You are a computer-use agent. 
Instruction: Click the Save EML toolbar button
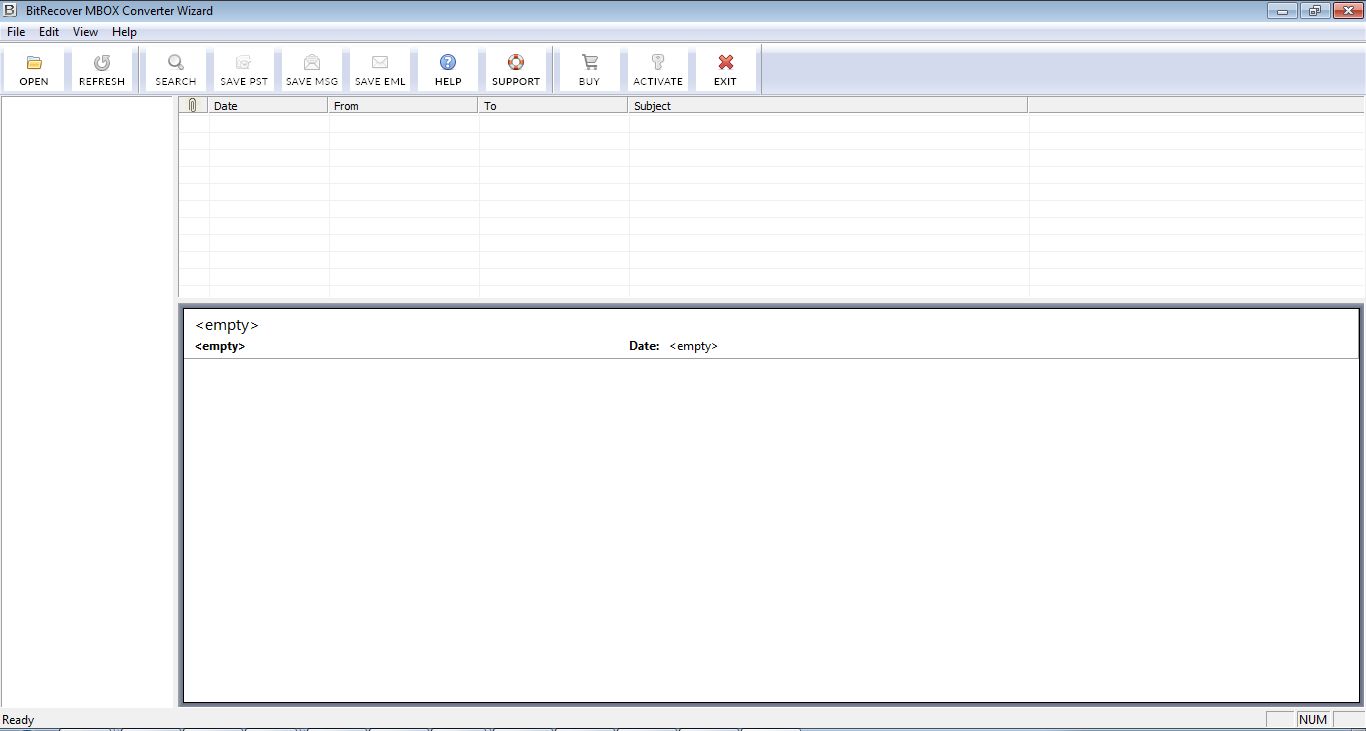[x=380, y=70]
